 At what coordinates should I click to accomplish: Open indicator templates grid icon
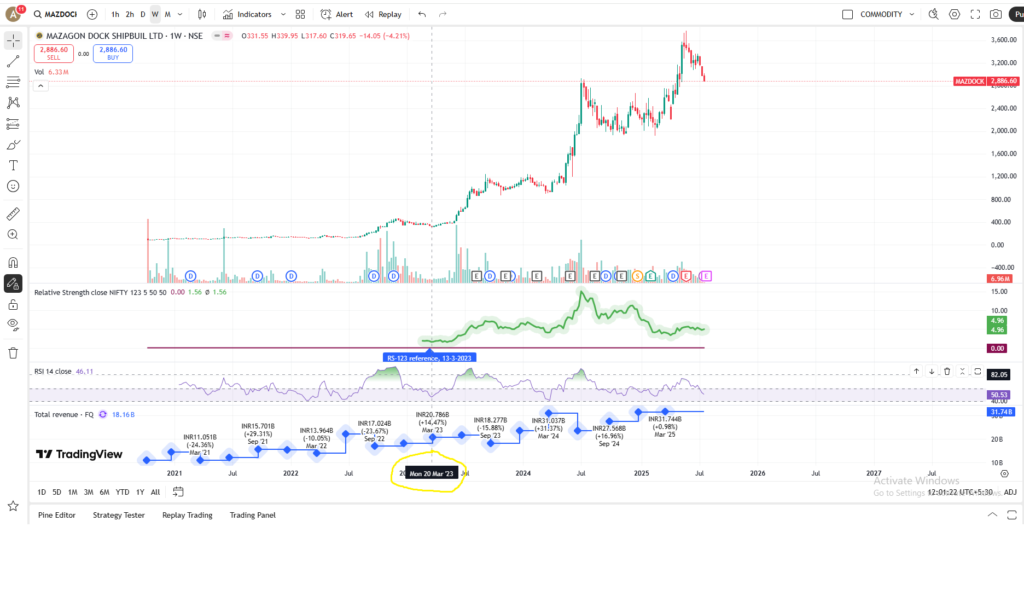[300, 14]
